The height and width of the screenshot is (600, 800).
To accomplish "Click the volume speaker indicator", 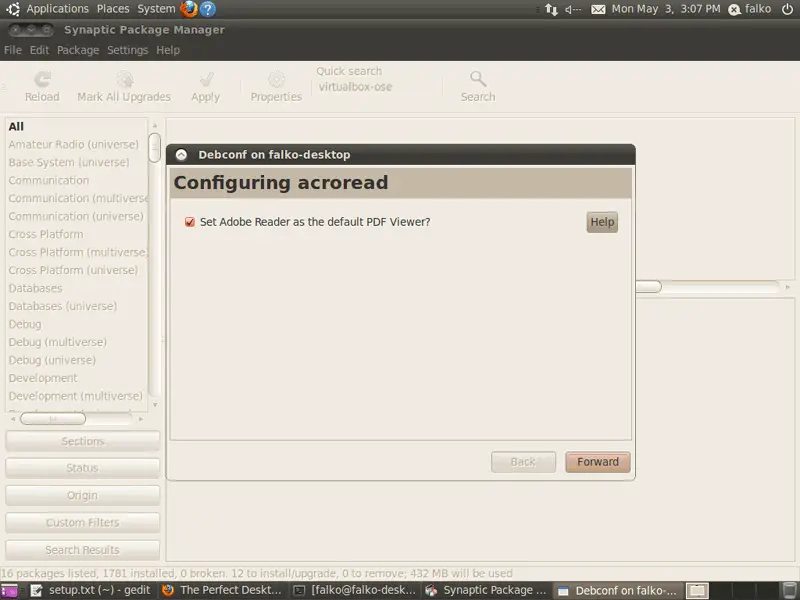I will [573, 9].
